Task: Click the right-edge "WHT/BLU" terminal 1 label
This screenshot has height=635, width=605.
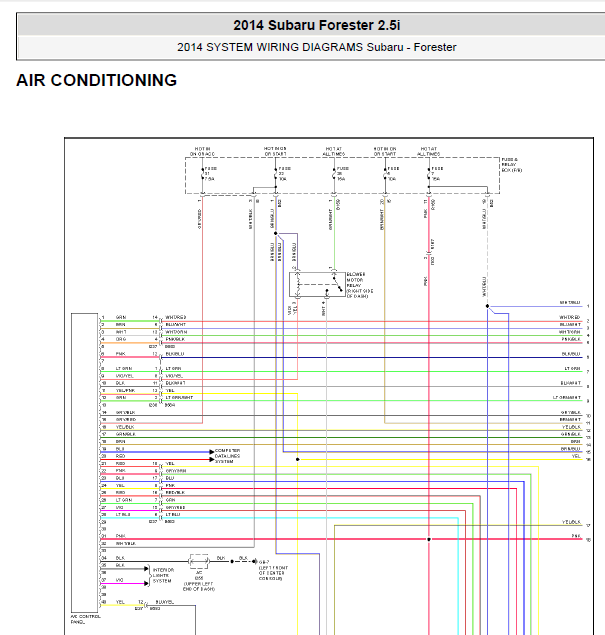Action: pos(570,303)
